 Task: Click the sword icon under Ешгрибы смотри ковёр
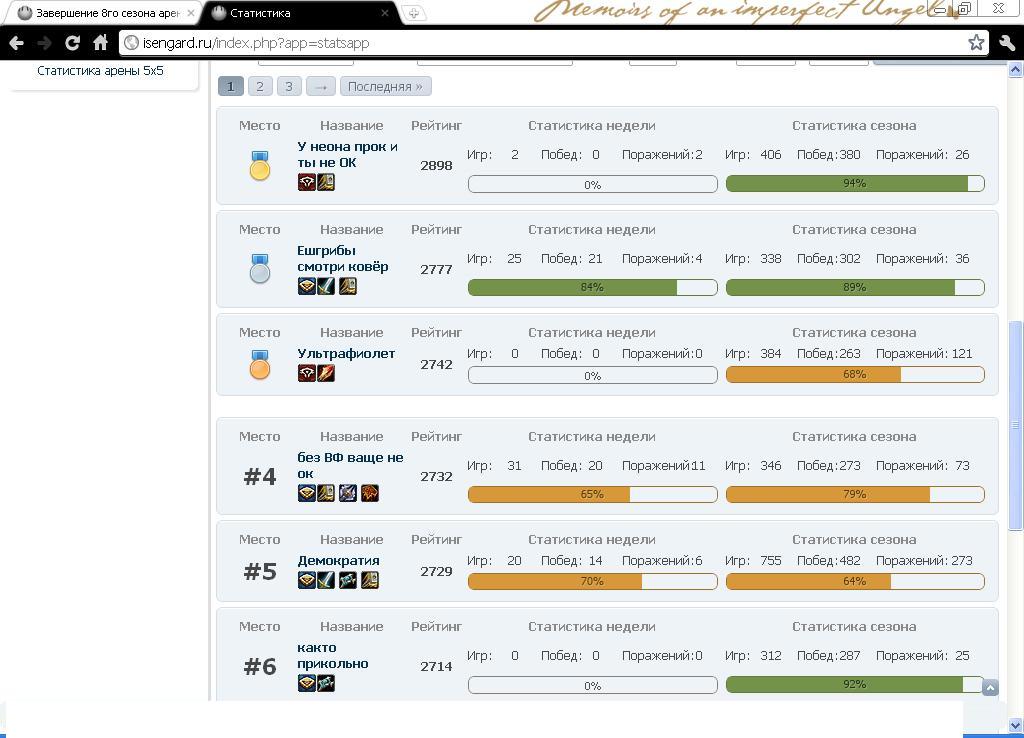pos(326,285)
